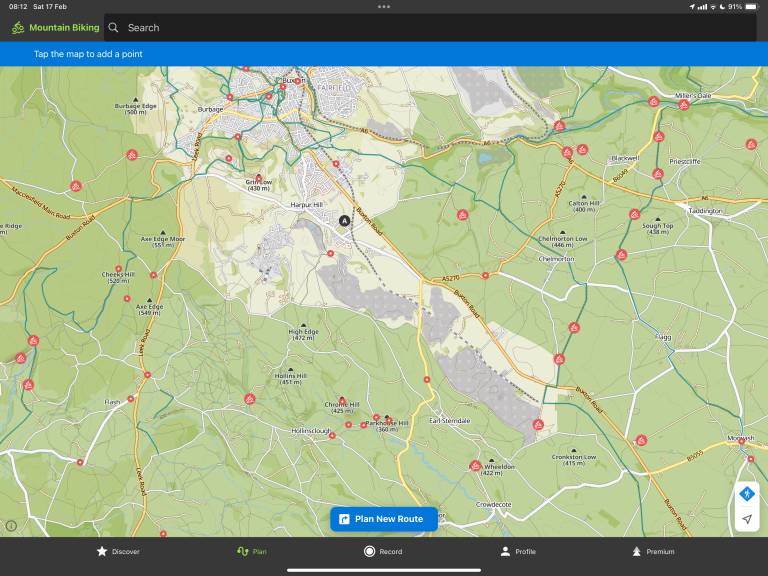768x576 pixels.
Task: Click the three-dot multitasking menu at top
Action: pos(384,6)
